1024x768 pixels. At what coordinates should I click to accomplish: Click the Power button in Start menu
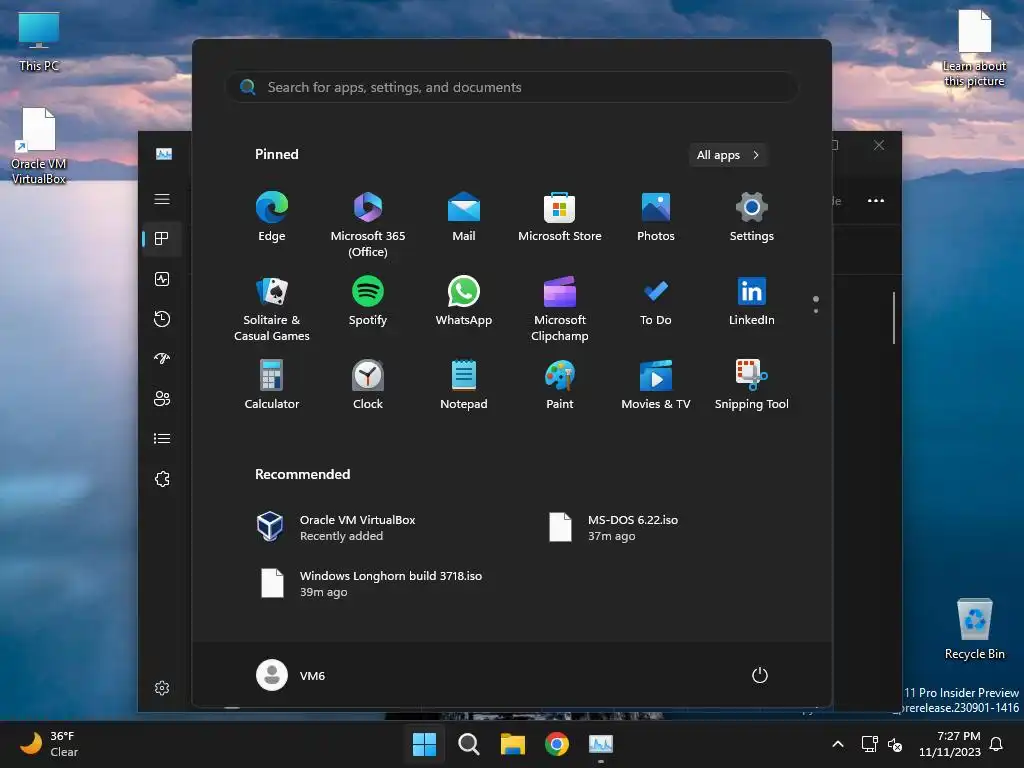760,675
